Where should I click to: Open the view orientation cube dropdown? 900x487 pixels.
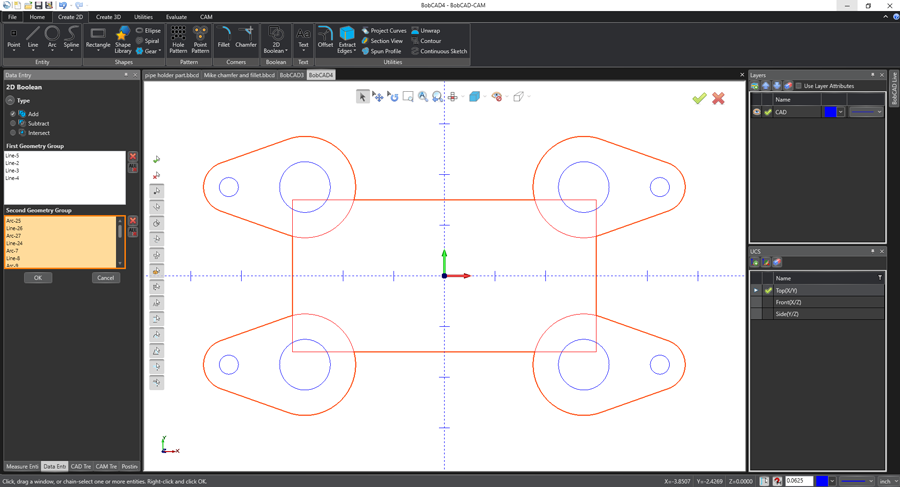(x=485, y=96)
